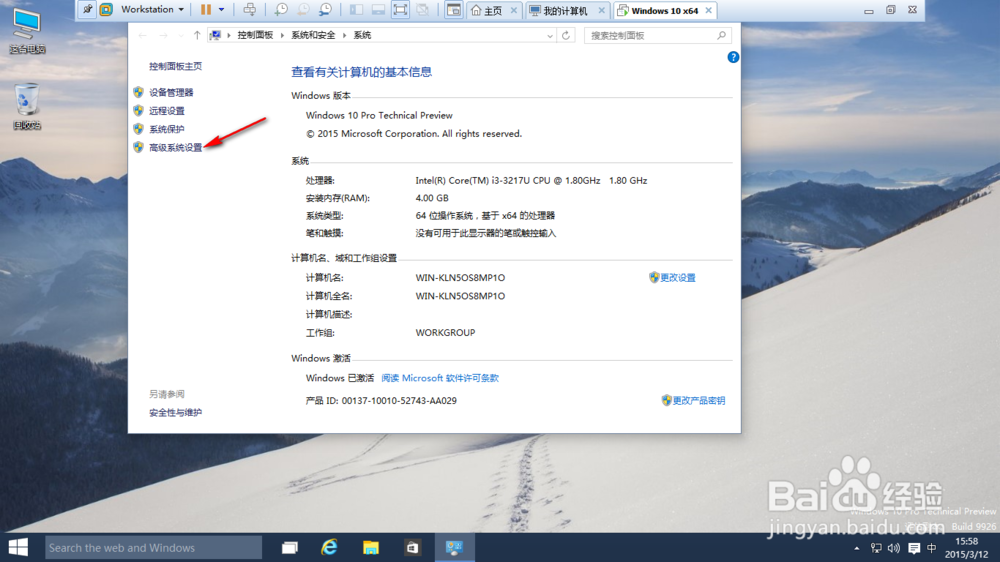1000x562 pixels.
Task: Toggle the VMware library sidebar view
Action: click(x=356, y=10)
